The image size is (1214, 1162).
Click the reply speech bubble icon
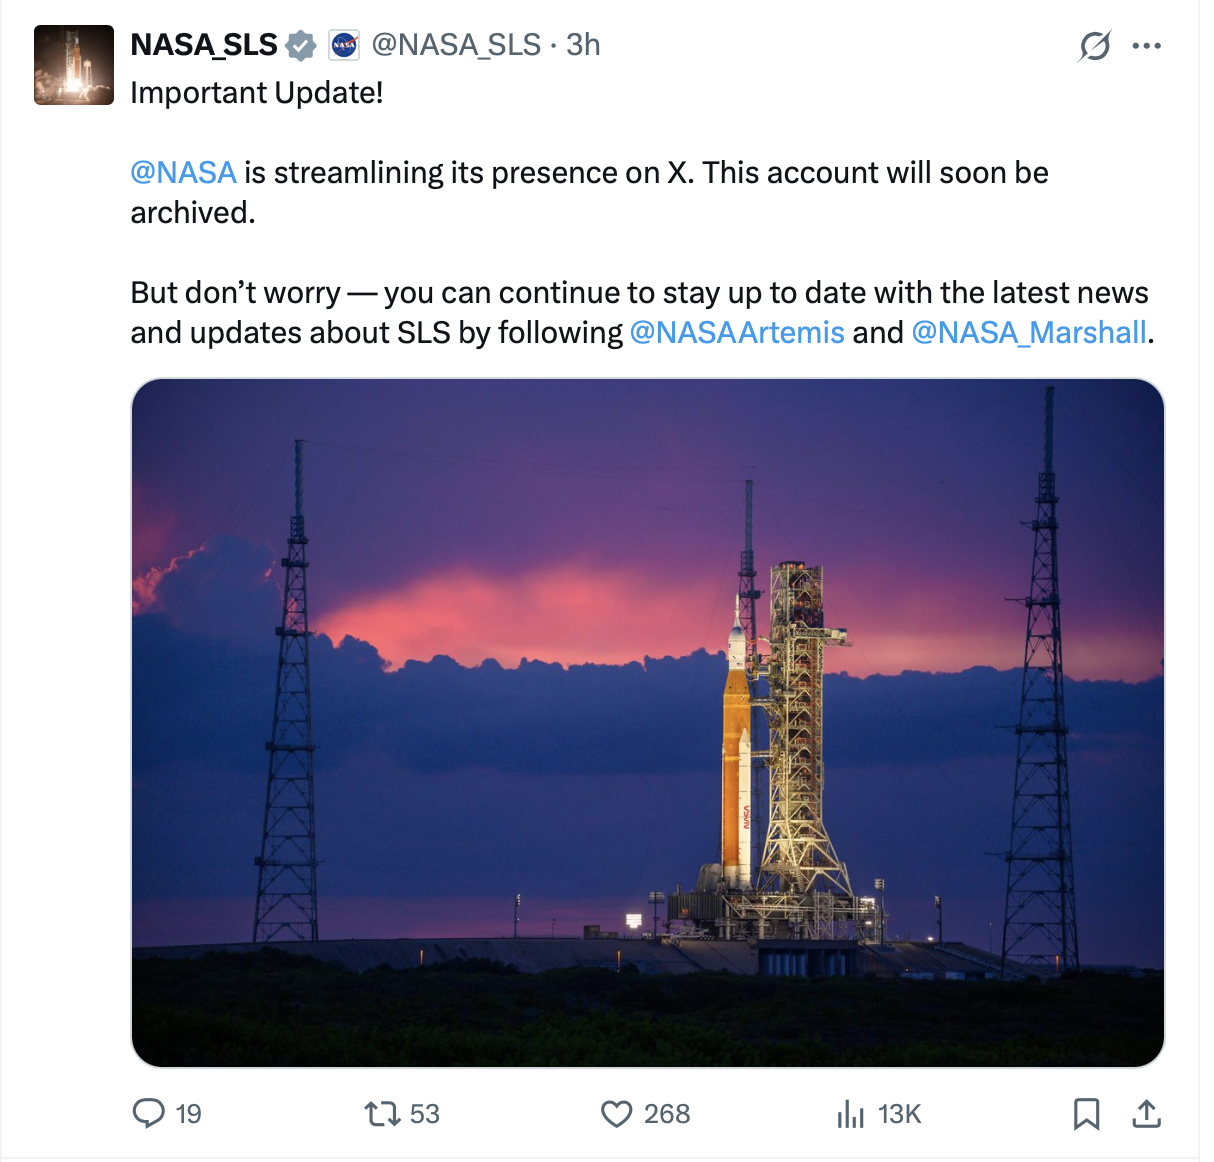[x=149, y=1113]
